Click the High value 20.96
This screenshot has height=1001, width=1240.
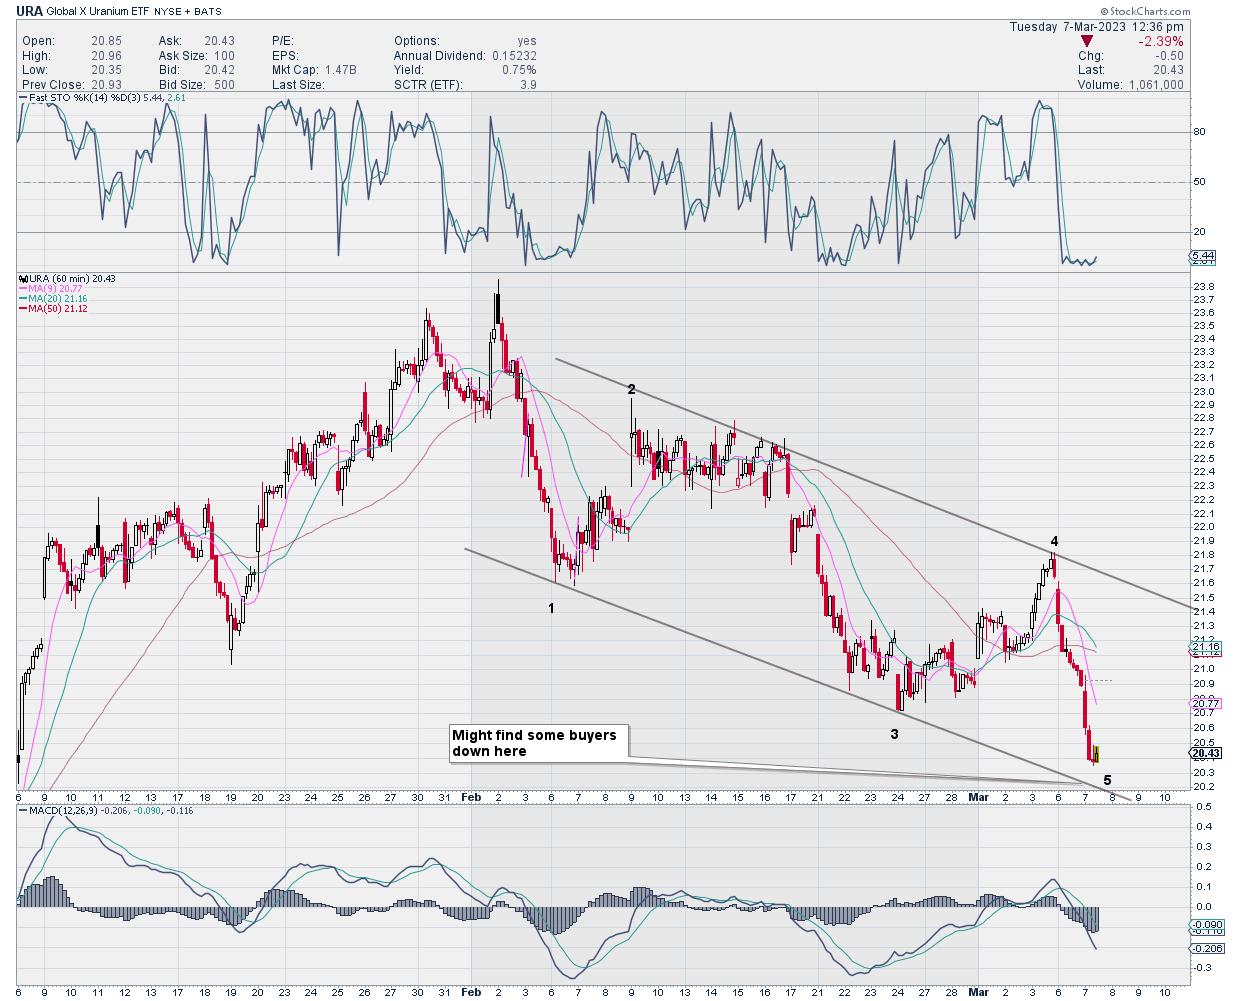pos(106,56)
